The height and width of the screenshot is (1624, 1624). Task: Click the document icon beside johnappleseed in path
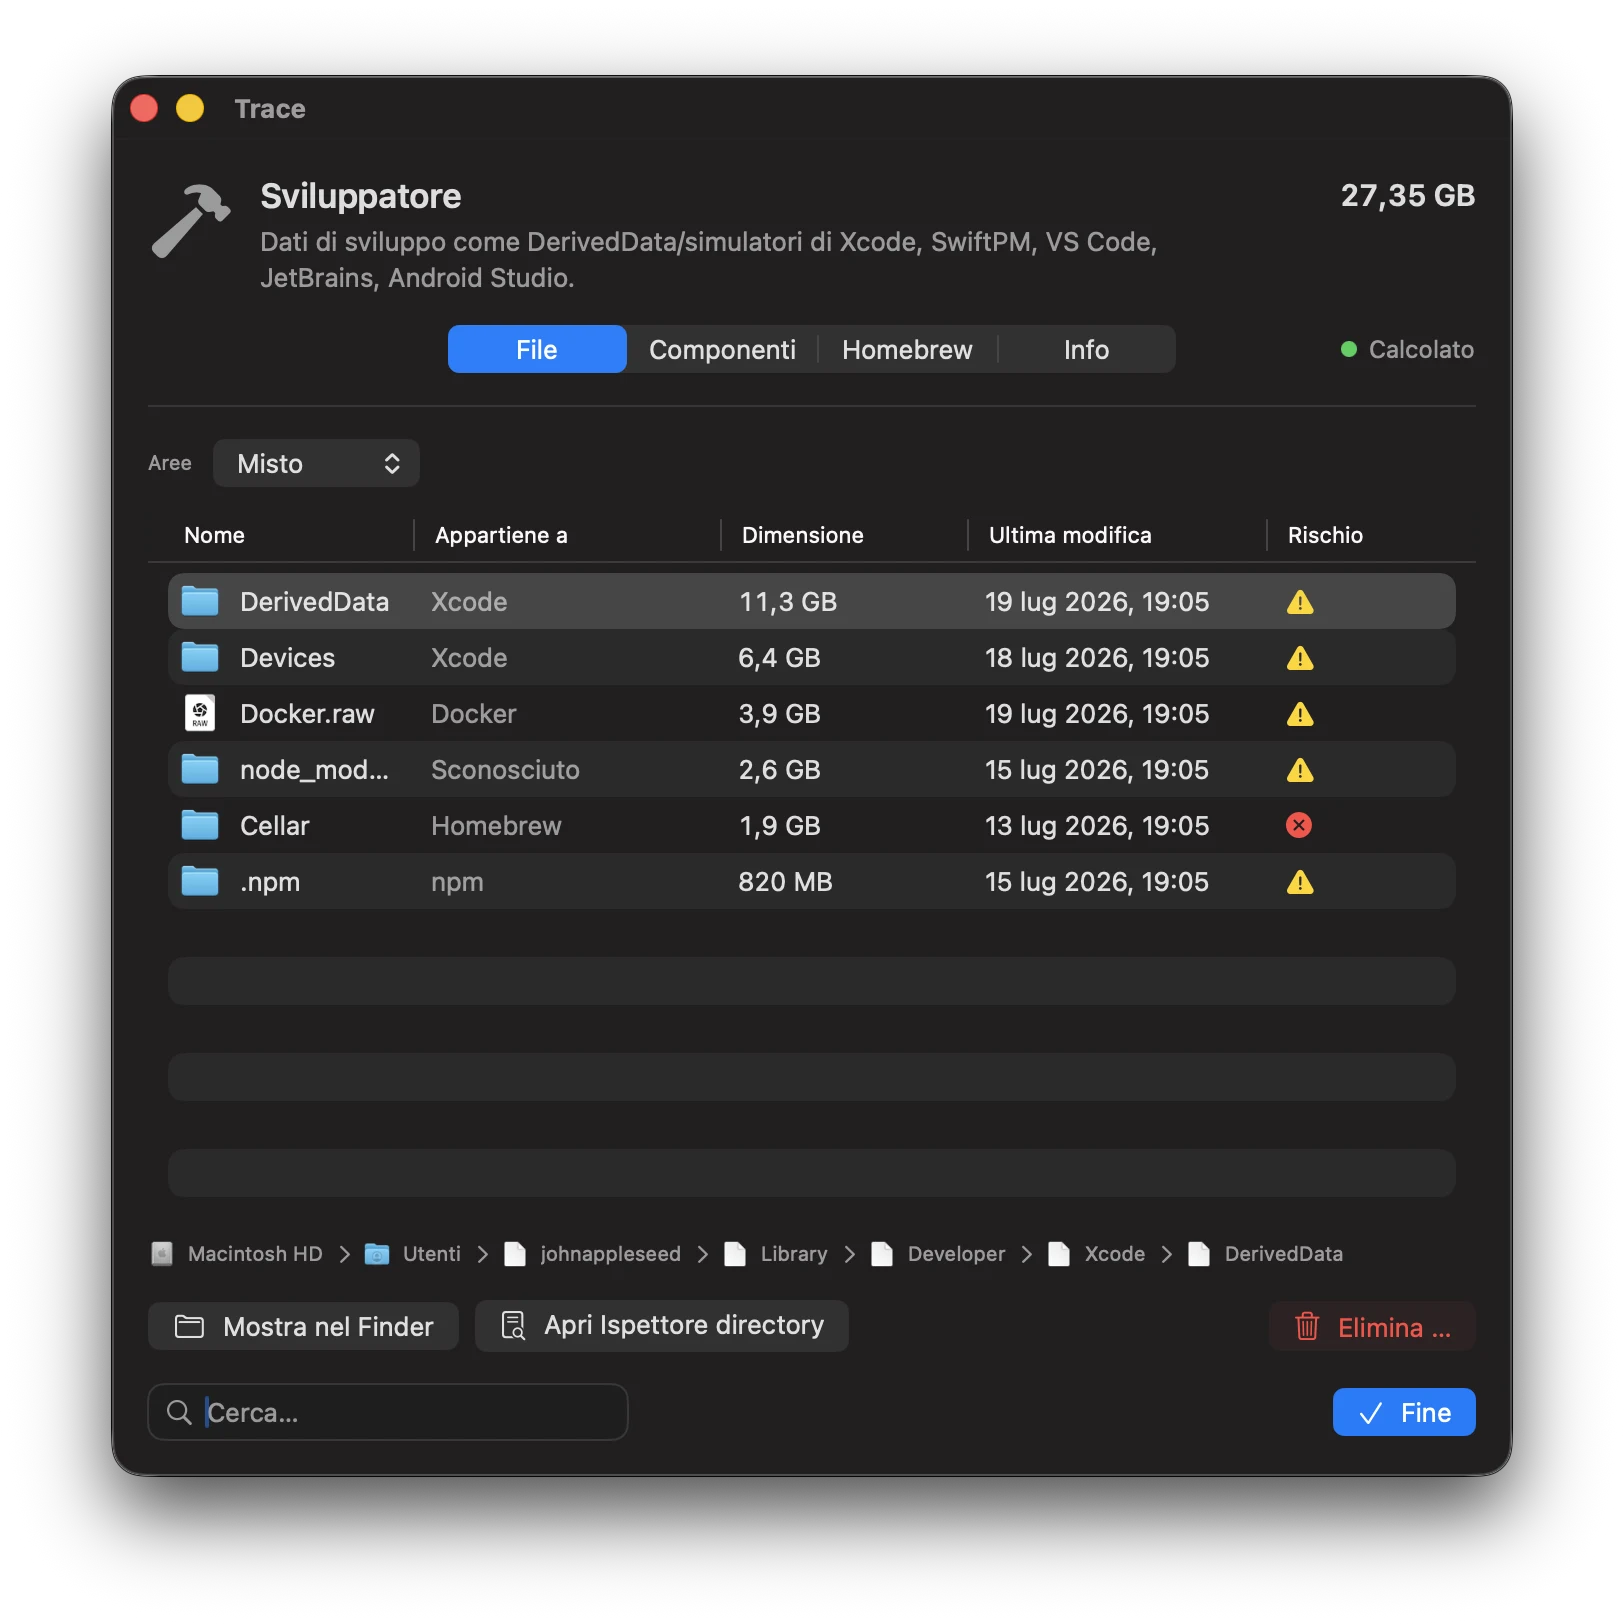(x=515, y=1254)
